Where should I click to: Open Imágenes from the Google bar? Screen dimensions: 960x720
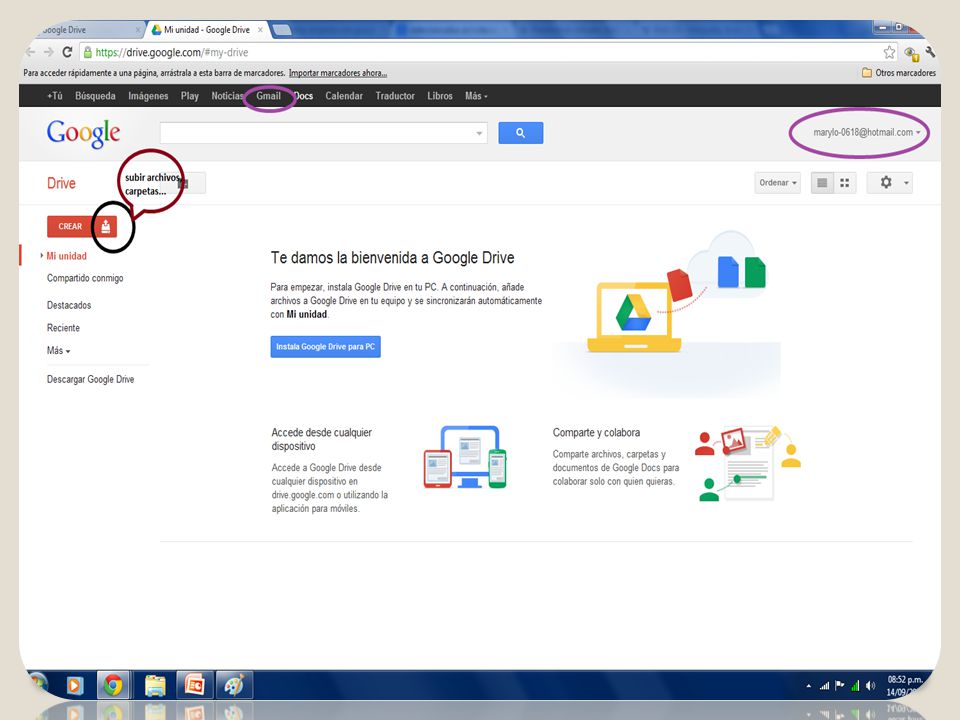pos(148,96)
